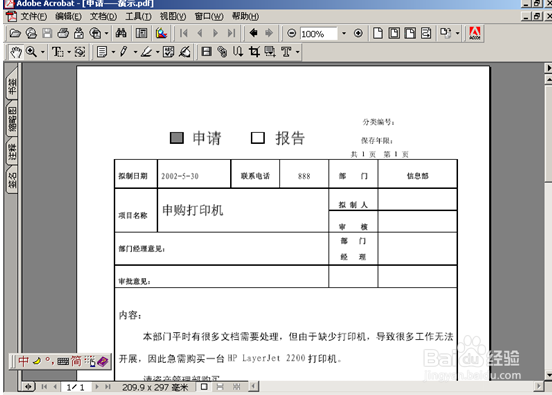Expand dropdown next to Zoom tool

43,52
